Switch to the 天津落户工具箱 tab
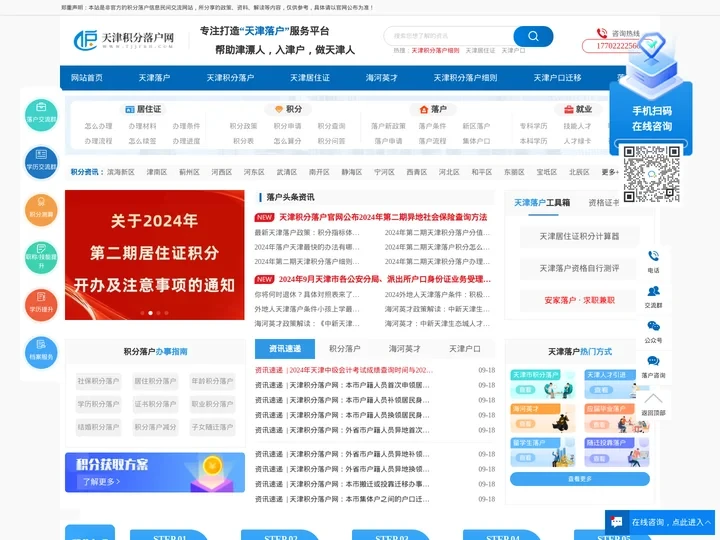This screenshot has width=720, height=540. point(542,202)
